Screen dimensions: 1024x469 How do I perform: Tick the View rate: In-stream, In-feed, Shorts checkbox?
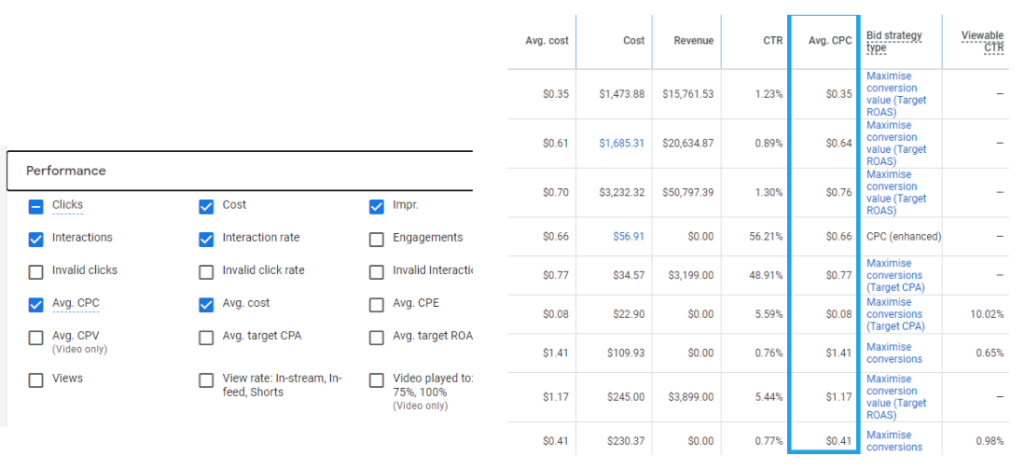pos(206,380)
